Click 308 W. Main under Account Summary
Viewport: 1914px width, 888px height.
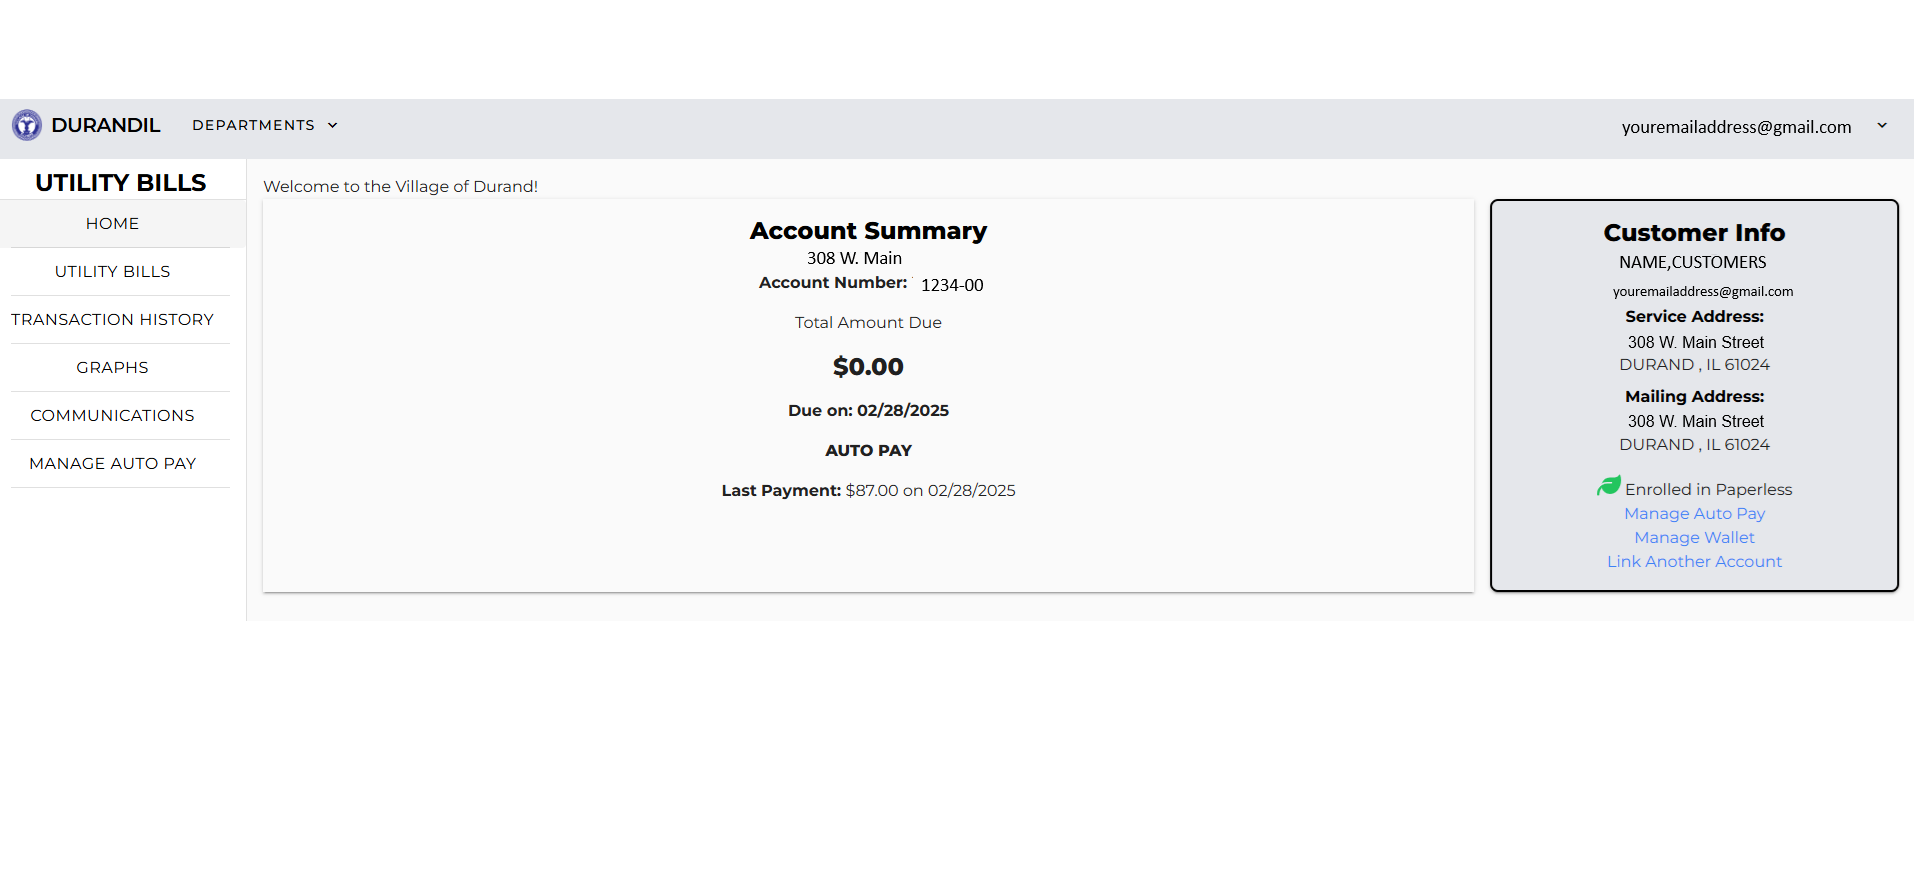(x=854, y=258)
